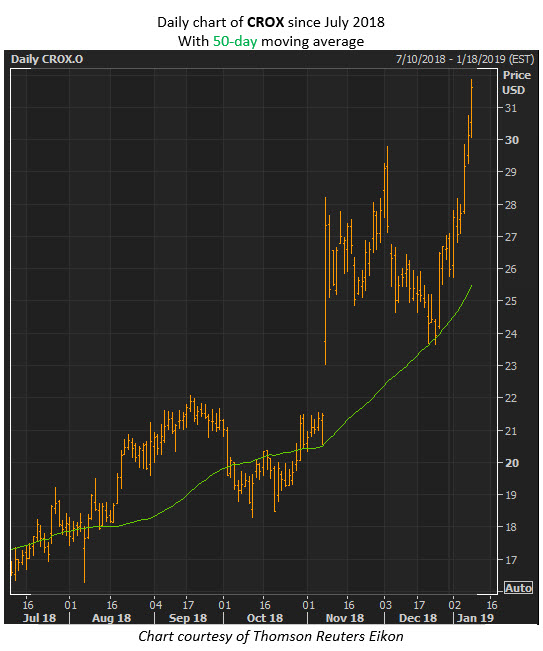
Task: Click the 28 price axis label
Action: (511, 205)
